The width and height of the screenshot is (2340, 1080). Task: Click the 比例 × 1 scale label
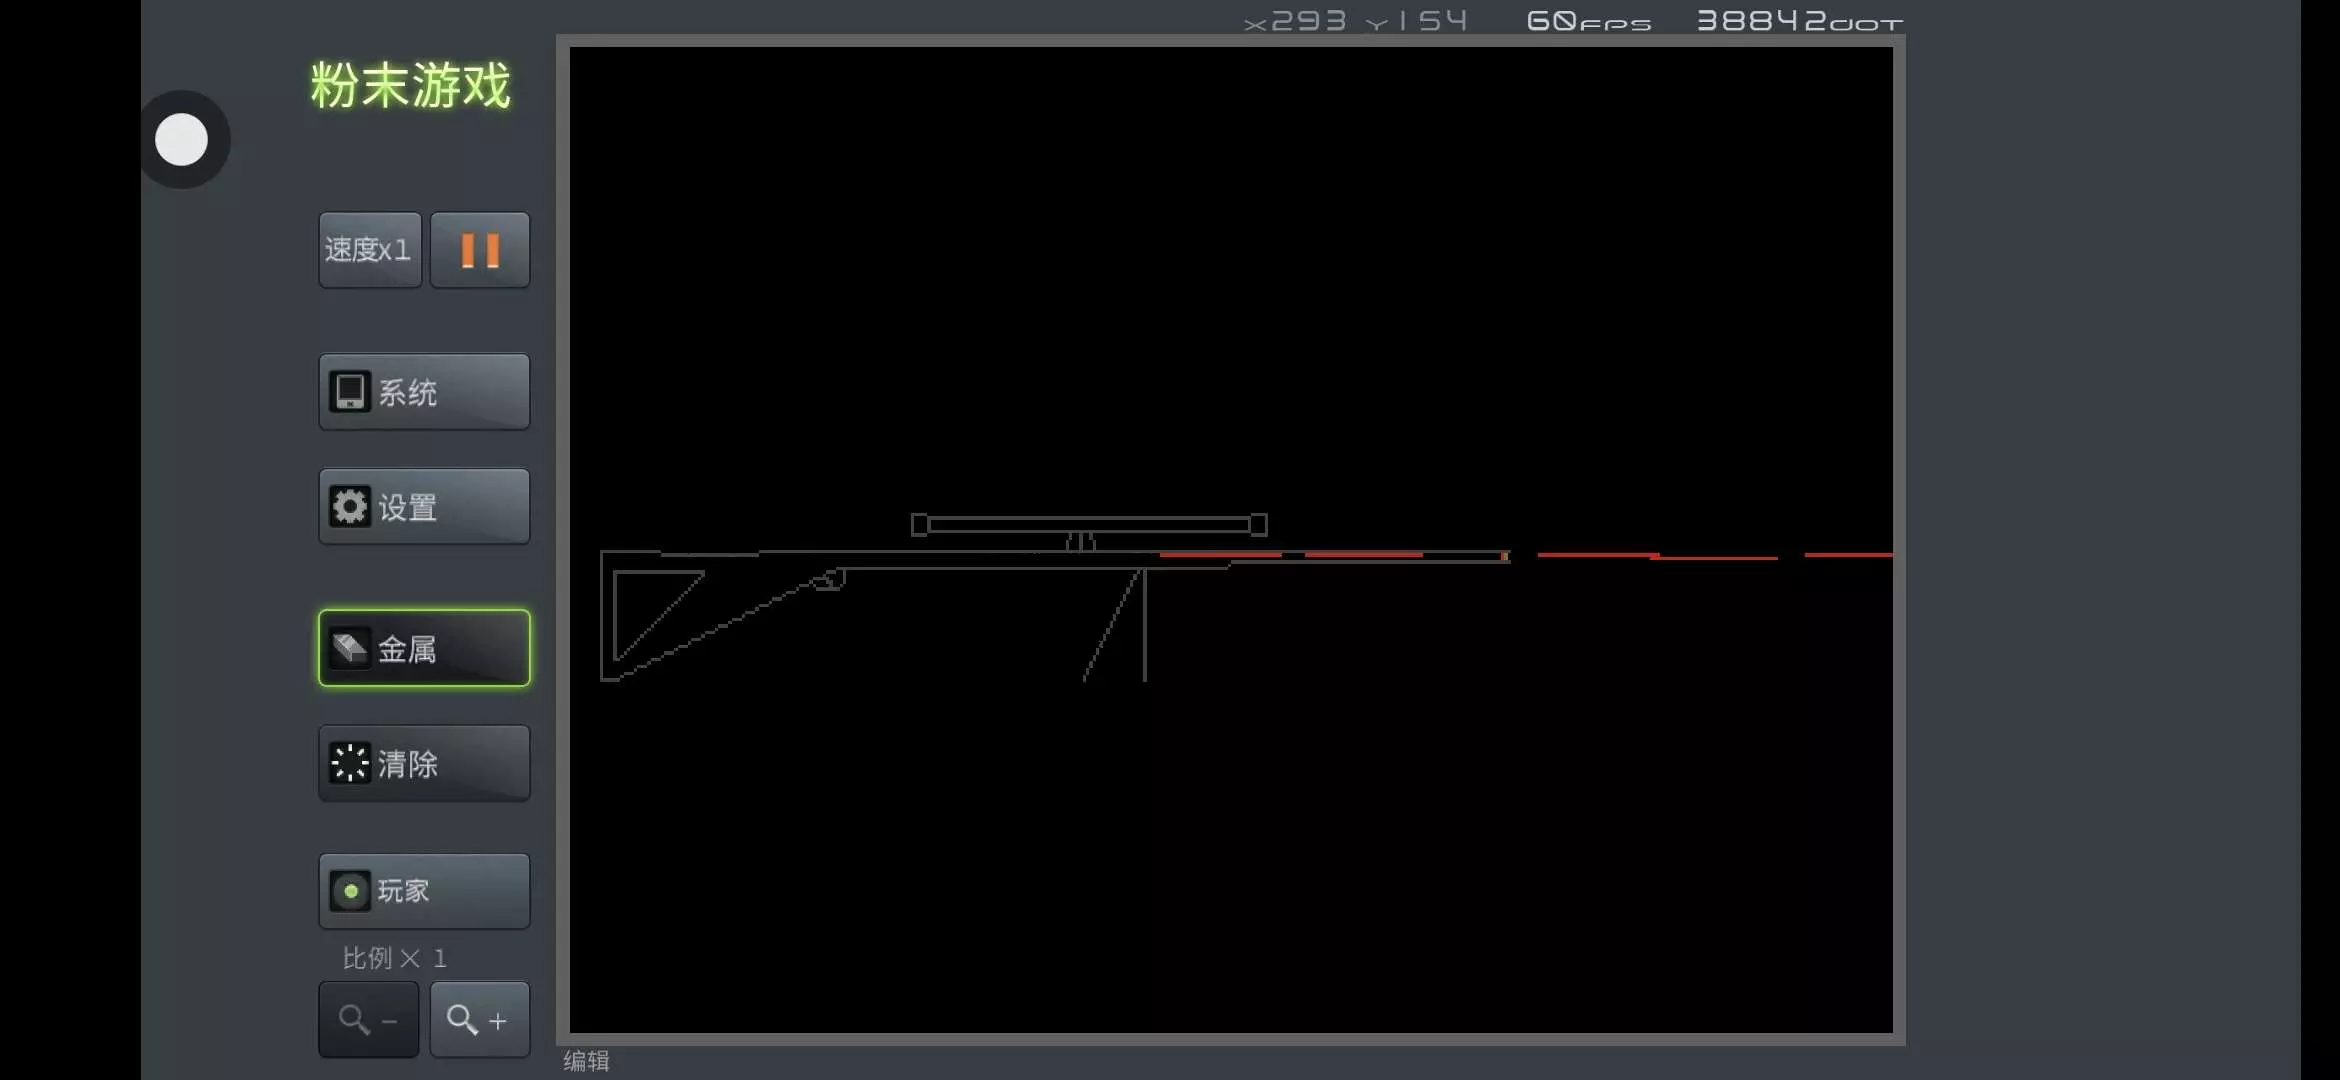click(x=394, y=958)
